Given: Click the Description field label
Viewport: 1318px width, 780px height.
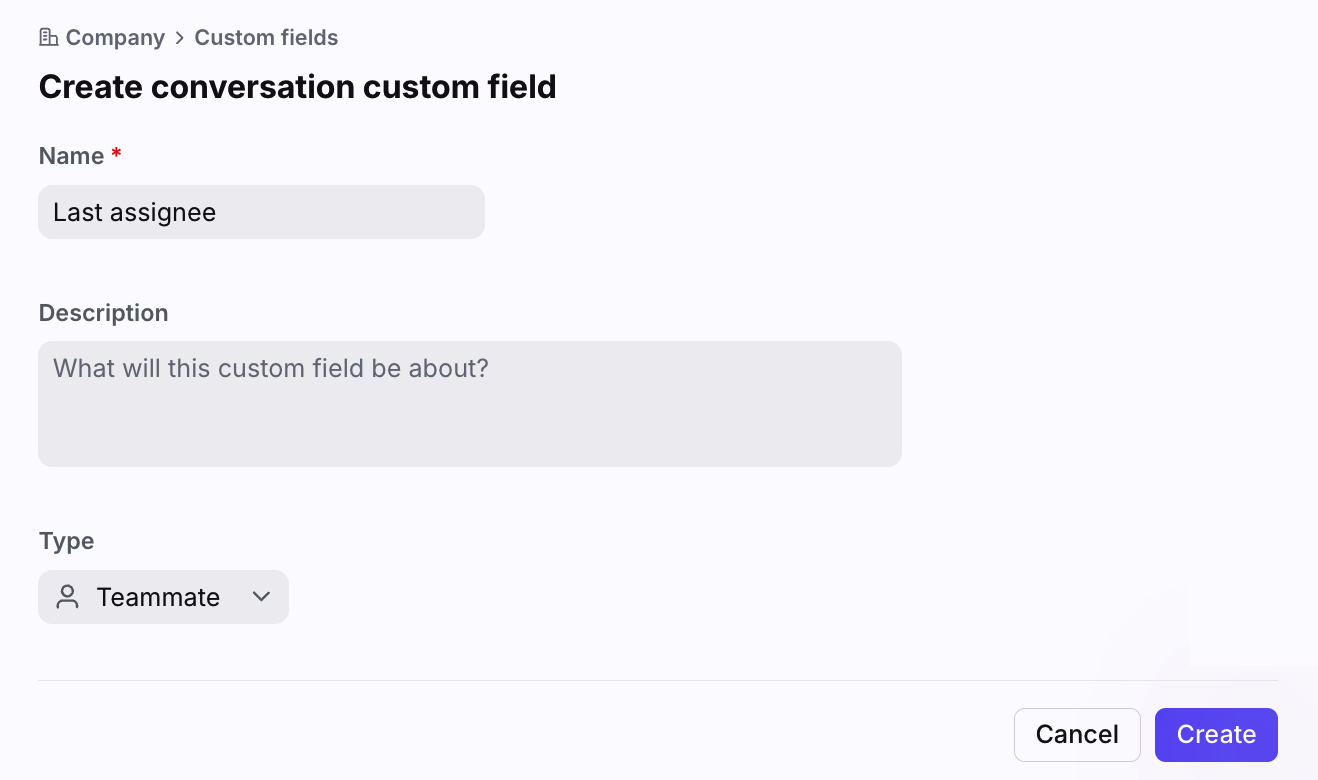Looking at the screenshot, I should click(103, 313).
